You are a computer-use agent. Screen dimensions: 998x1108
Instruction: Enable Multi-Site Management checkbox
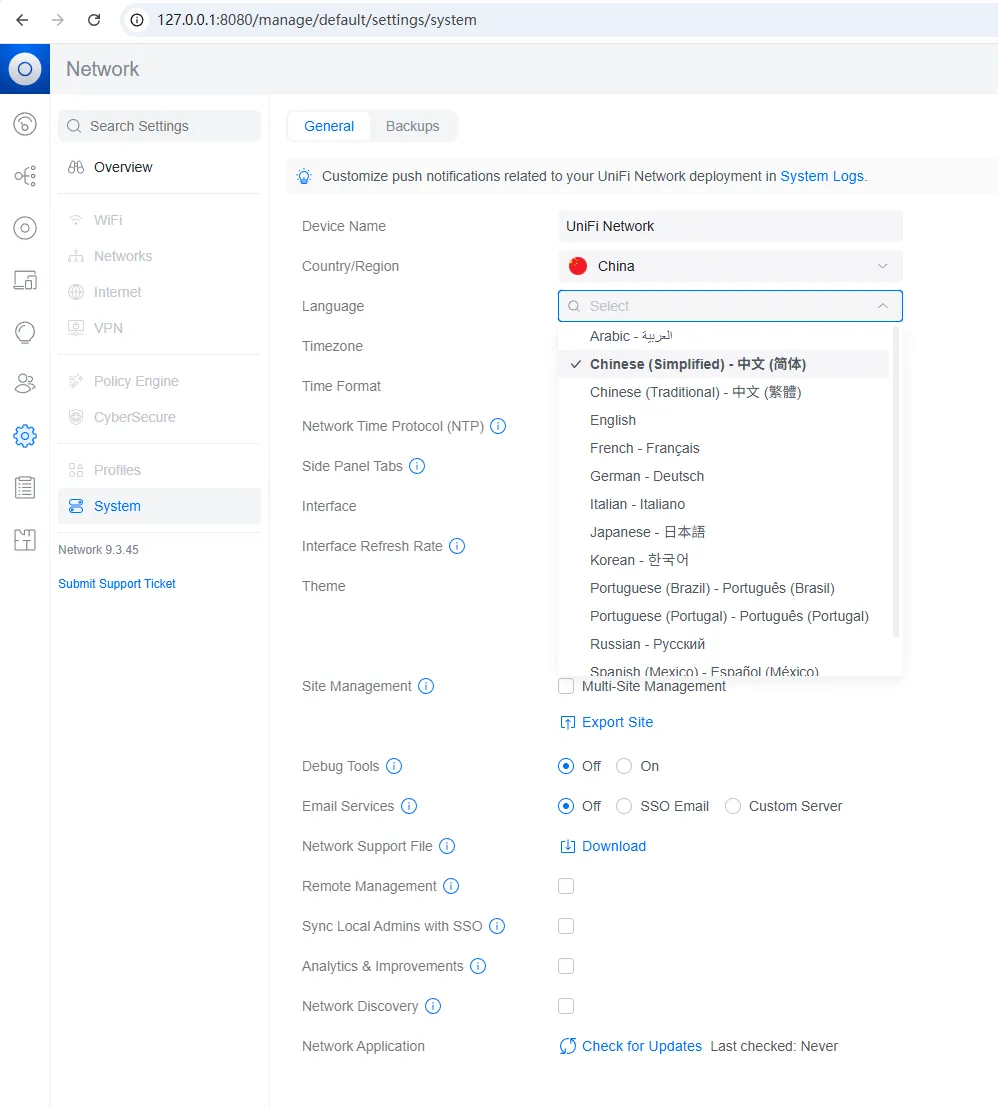pos(566,686)
